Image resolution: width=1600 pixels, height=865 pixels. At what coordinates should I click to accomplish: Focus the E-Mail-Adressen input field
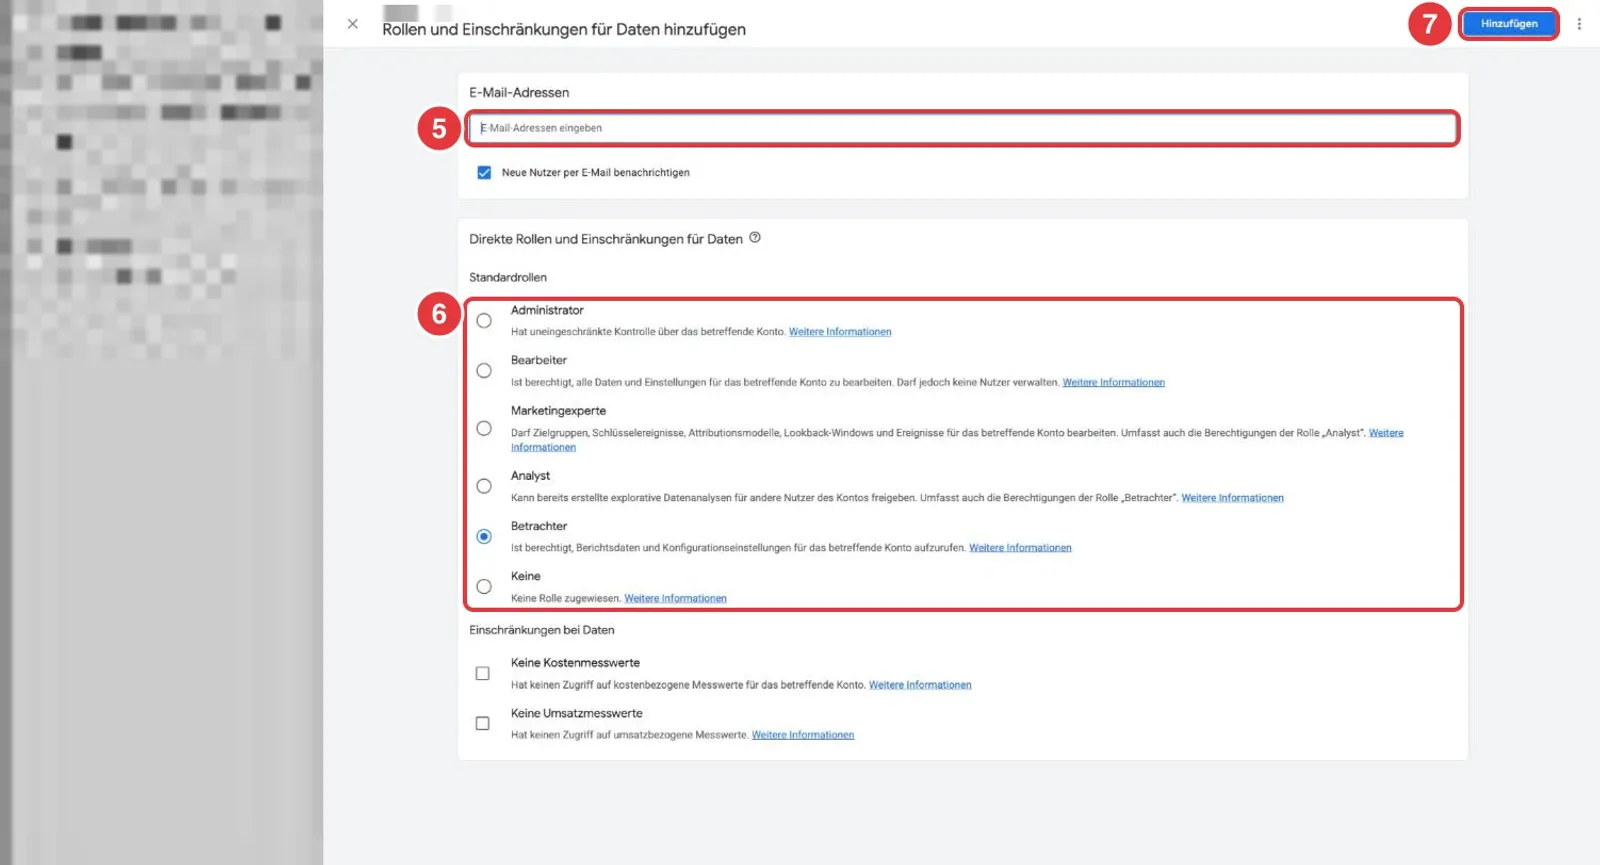tap(962, 128)
